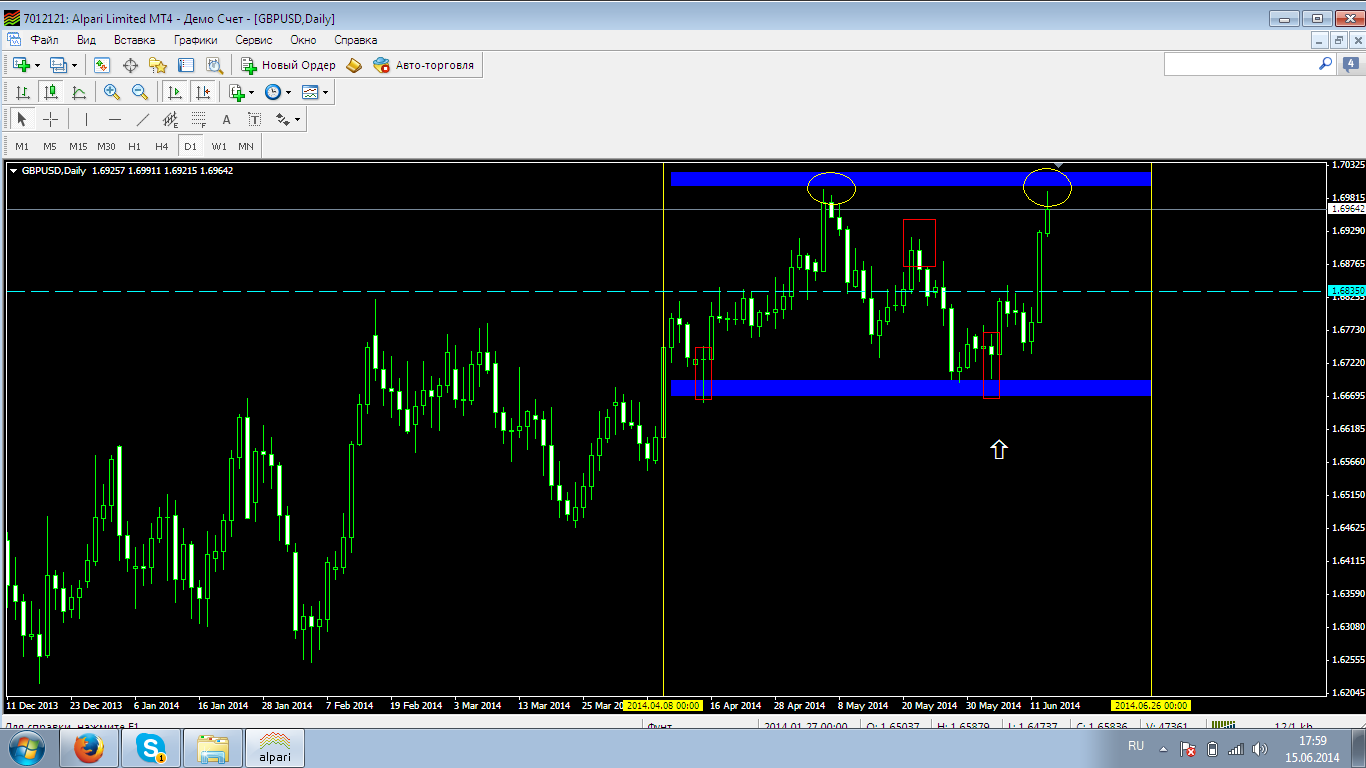
Task: Zoom out on the chart
Action: 140,92
